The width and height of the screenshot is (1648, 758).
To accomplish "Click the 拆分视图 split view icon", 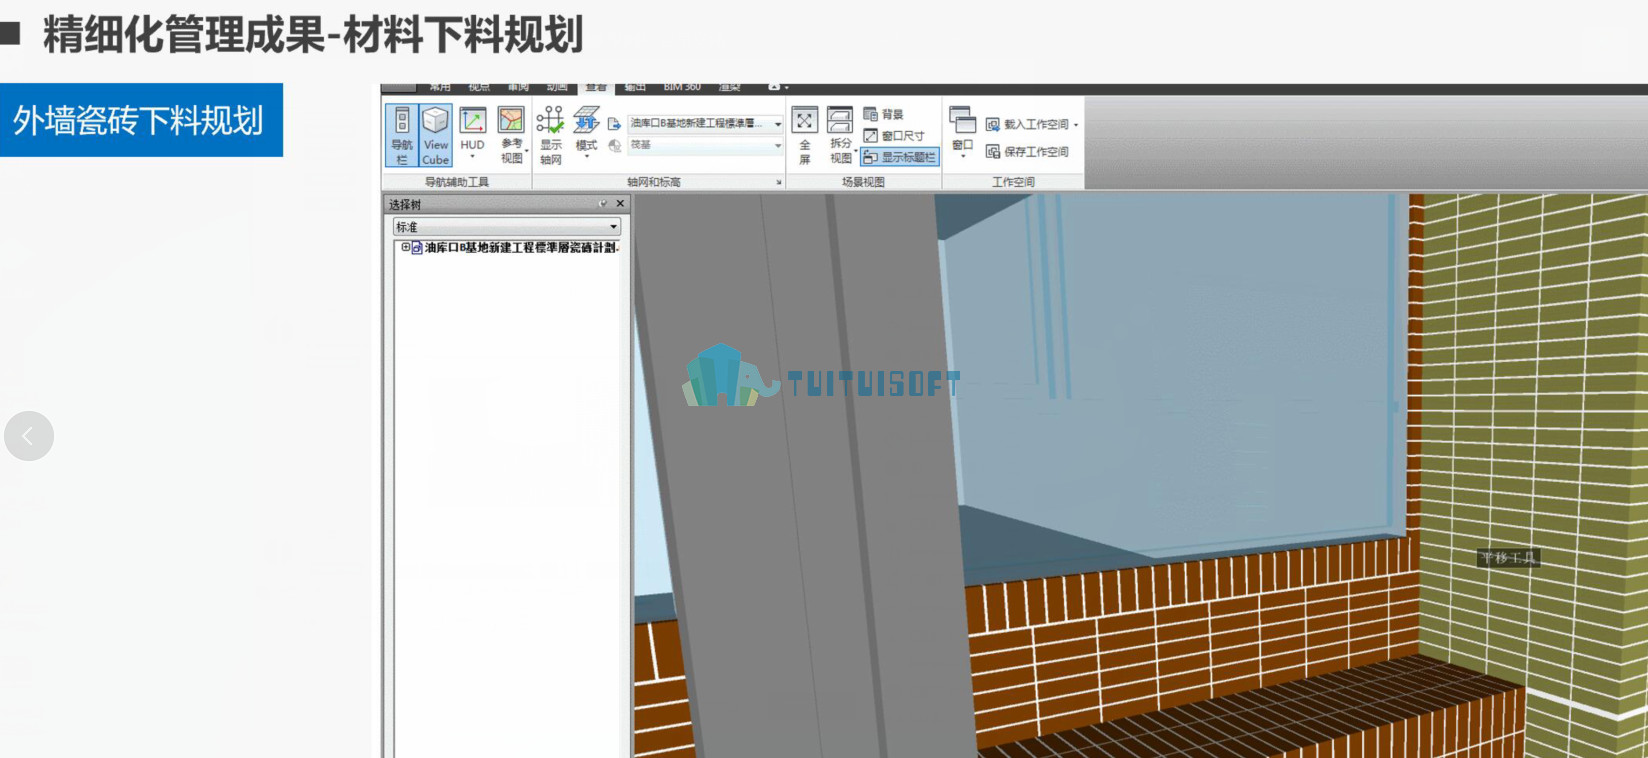I will 841,135.
